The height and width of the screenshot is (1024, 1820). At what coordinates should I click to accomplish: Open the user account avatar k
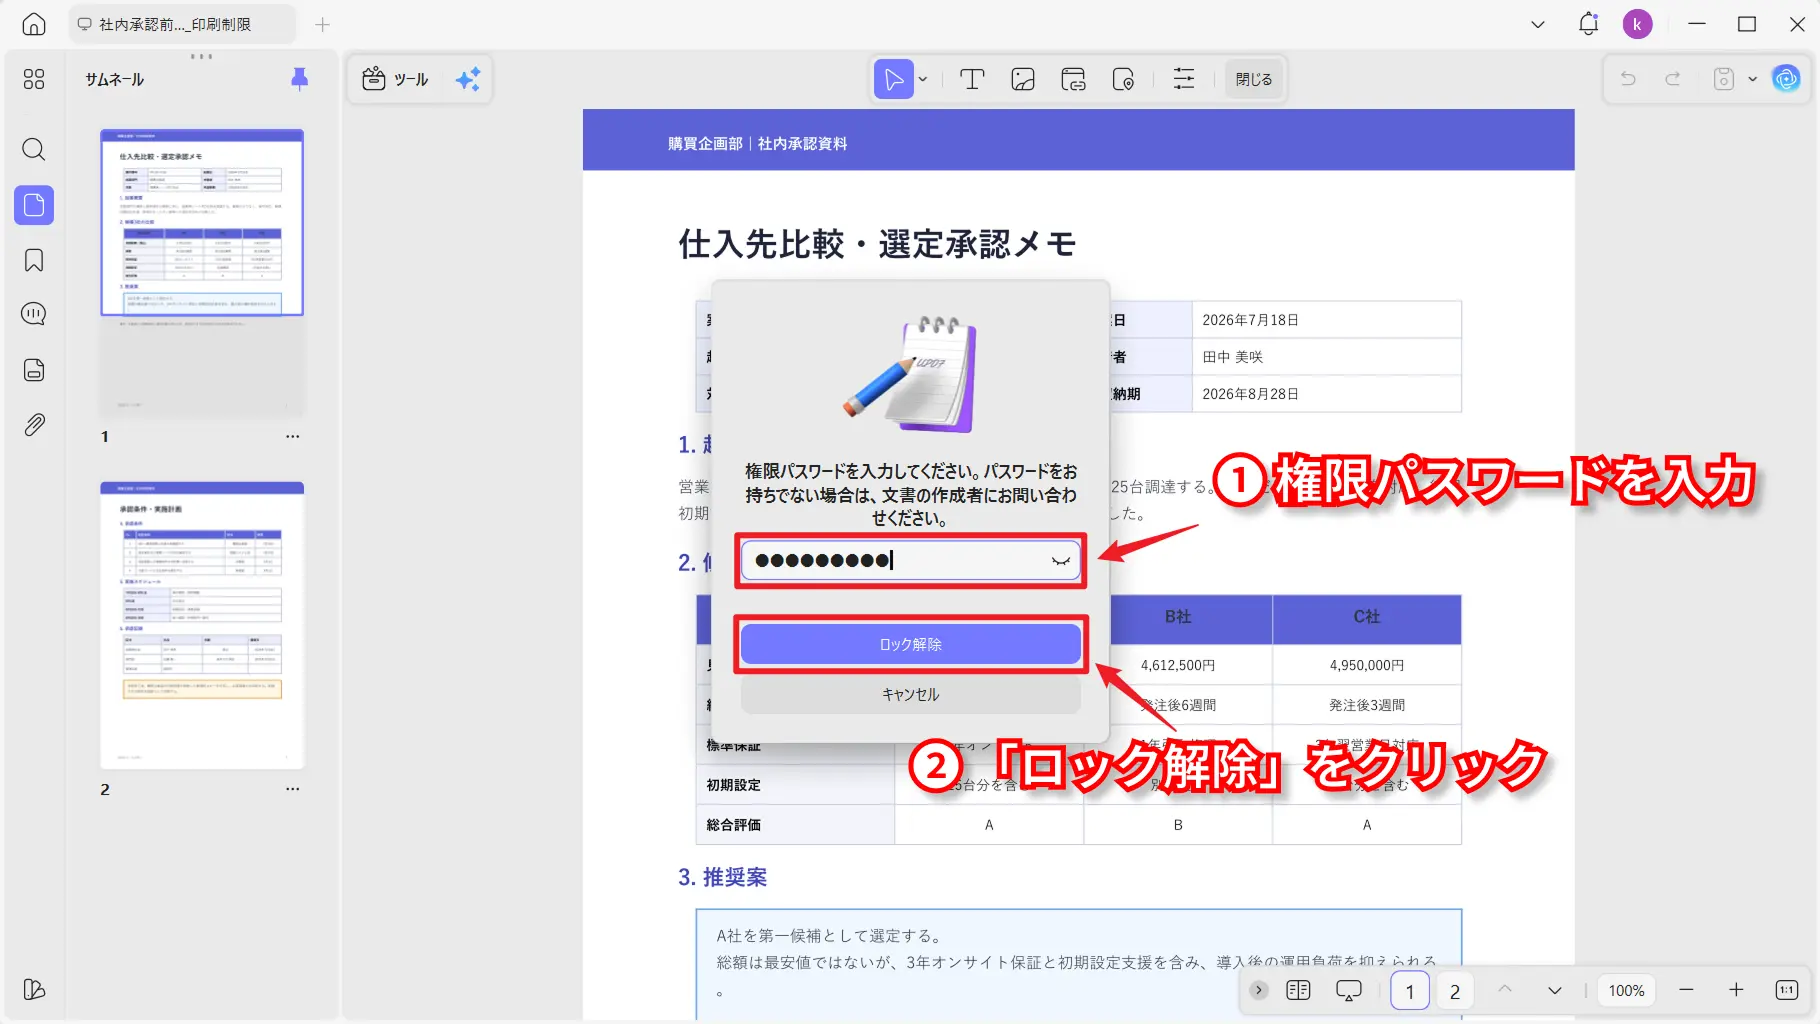[1637, 24]
